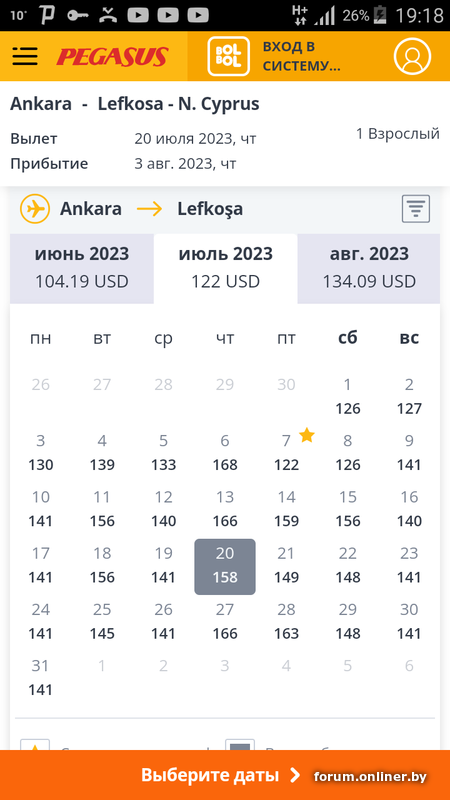Select July 20 priced 158
The image size is (450, 800).
225,566
